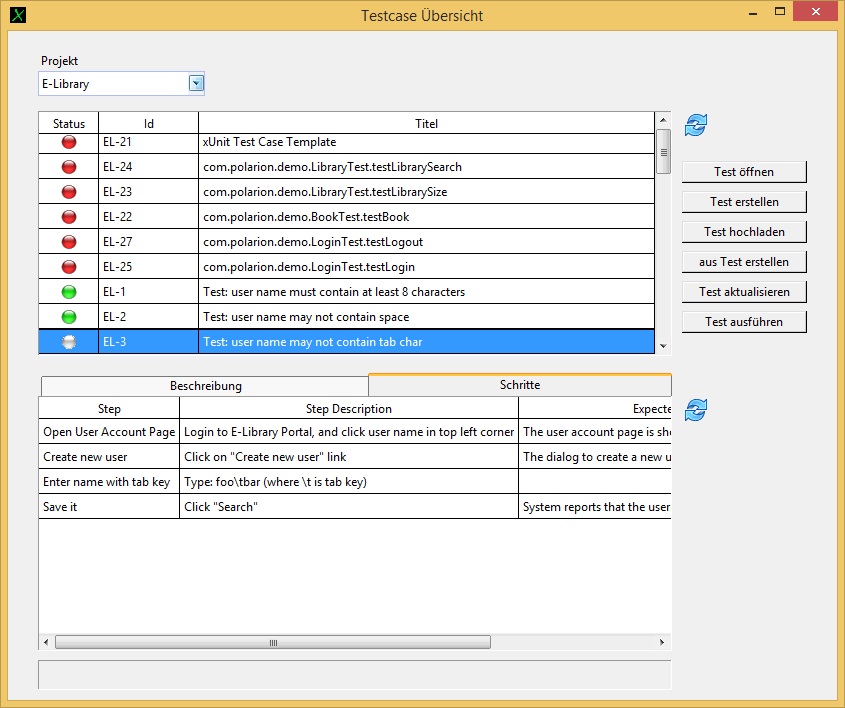Click the white status icon of EL-3
Image resolution: width=845 pixels, height=708 pixels.
(x=69, y=342)
